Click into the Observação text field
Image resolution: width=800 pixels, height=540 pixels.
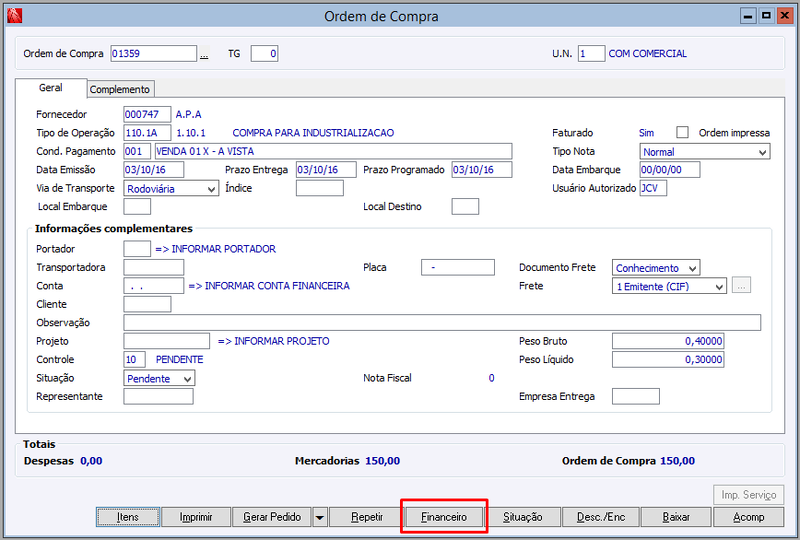pos(442,323)
